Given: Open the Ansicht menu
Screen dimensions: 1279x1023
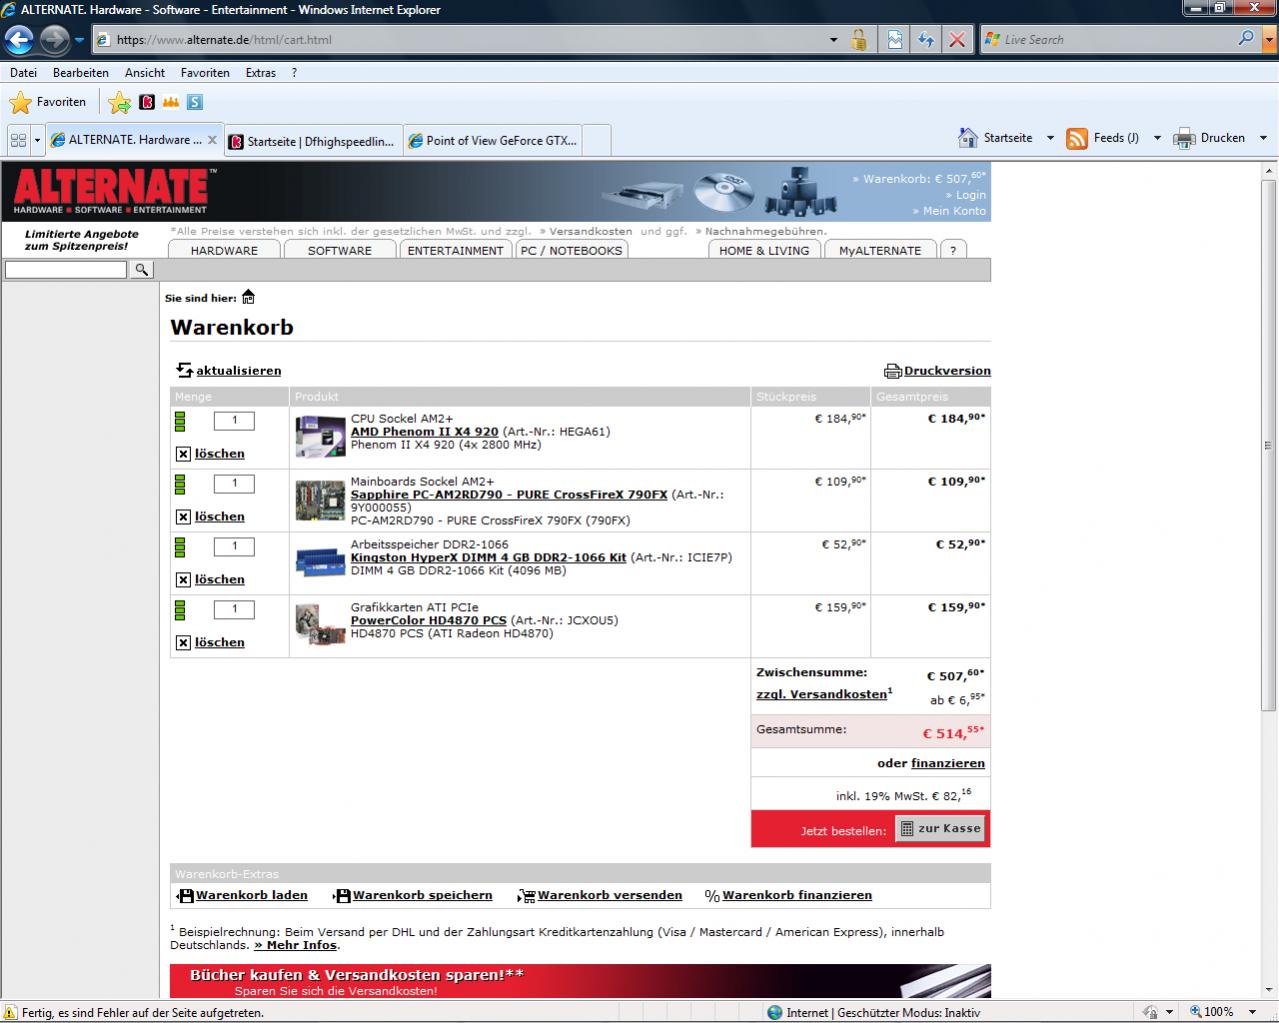Looking at the screenshot, I should click(145, 73).
